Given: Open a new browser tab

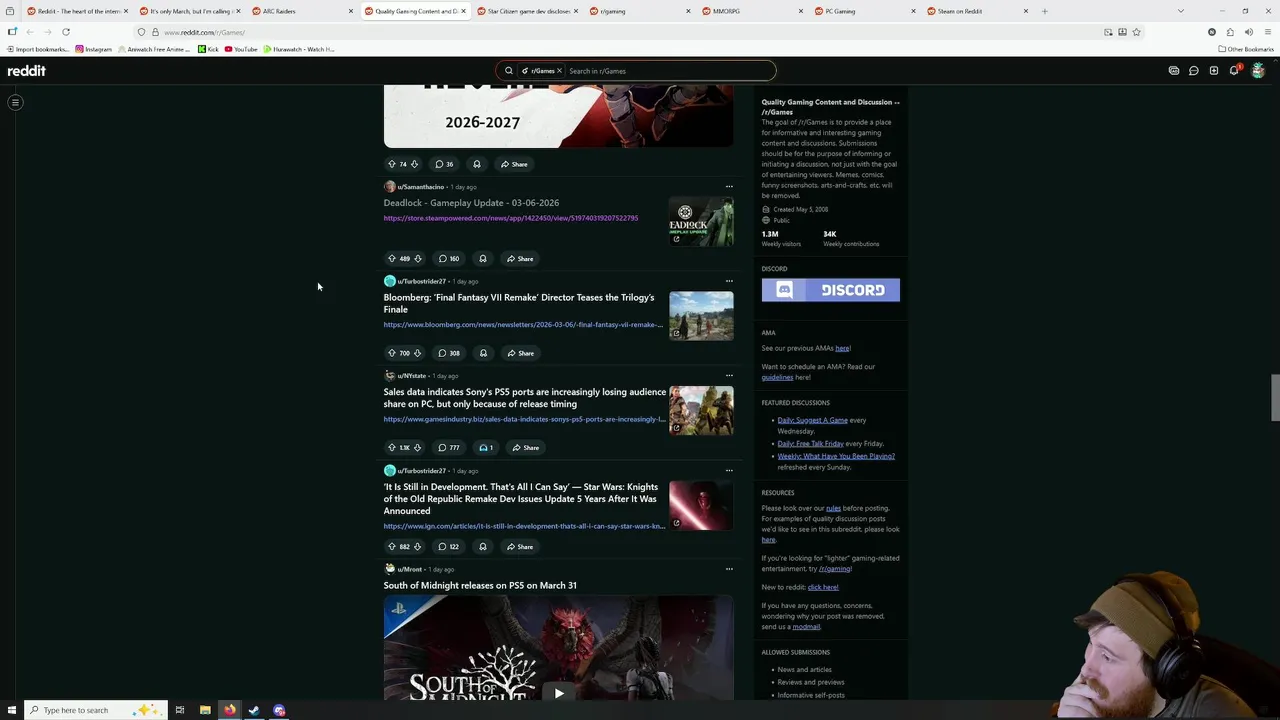Looking at the screenshot, I should [x=1044, y=11].
